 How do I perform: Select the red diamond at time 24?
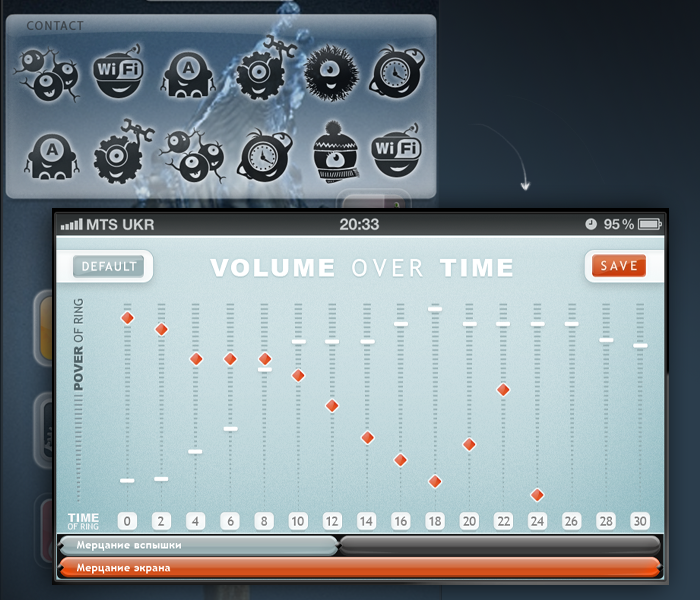[x=537, y=495]
